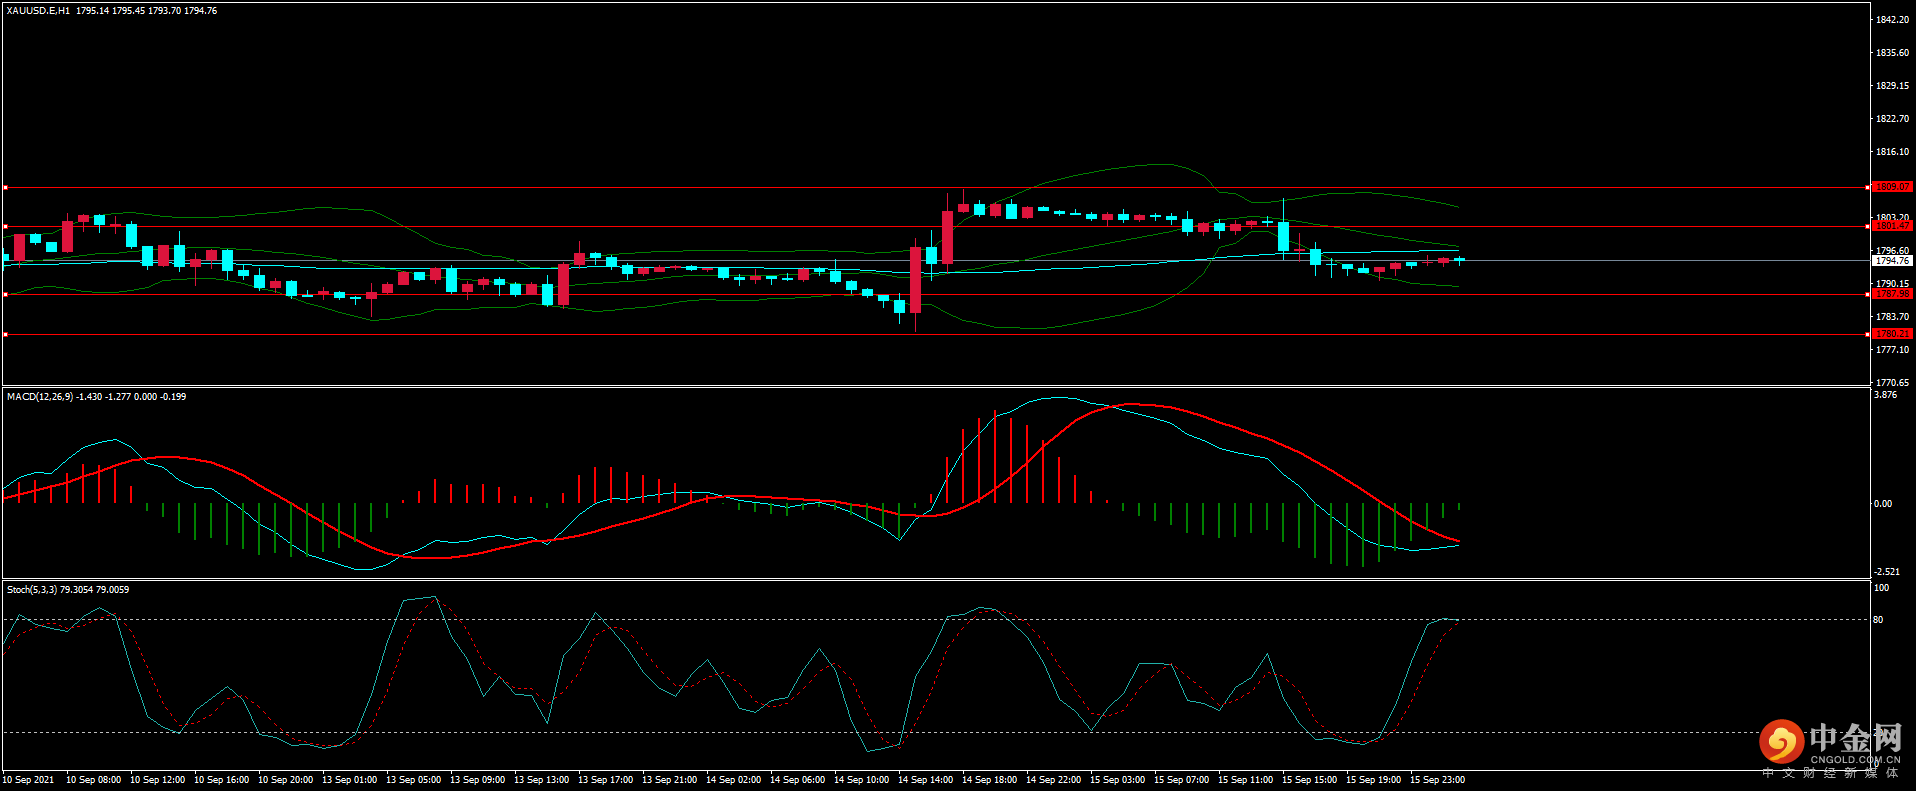Click the MACD 0.00 scale label
The width and height of the screenshot is (1916, 791).
click(x=1882, y=504)
